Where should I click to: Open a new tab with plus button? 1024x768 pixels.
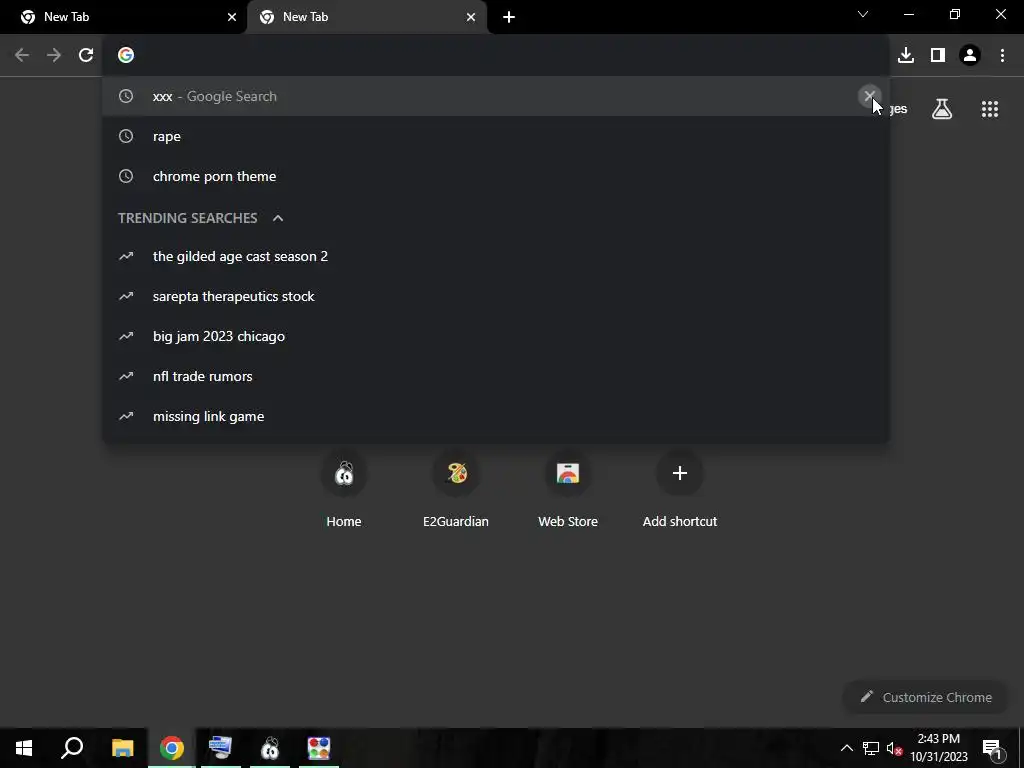pos(509,17)
